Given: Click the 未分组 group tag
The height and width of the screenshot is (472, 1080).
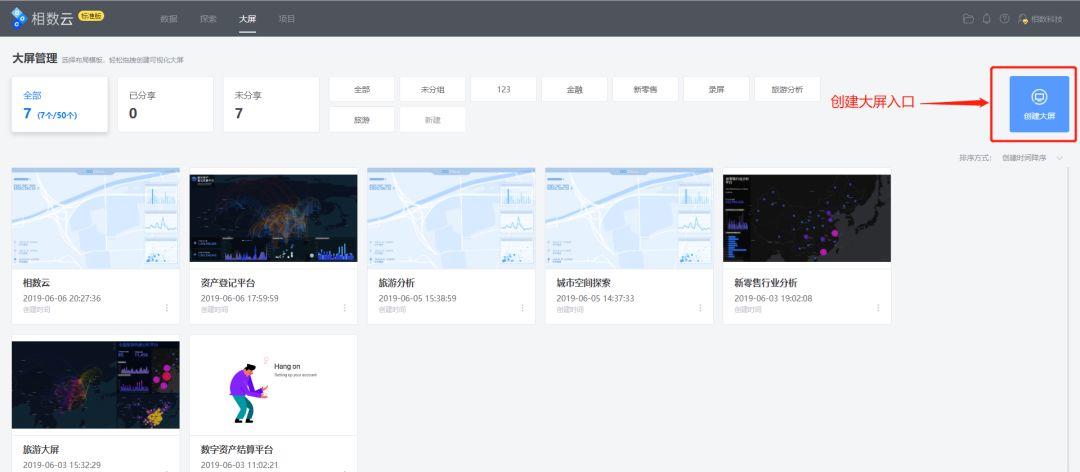Looking at the screenshot, I should [x=433, y=89].
